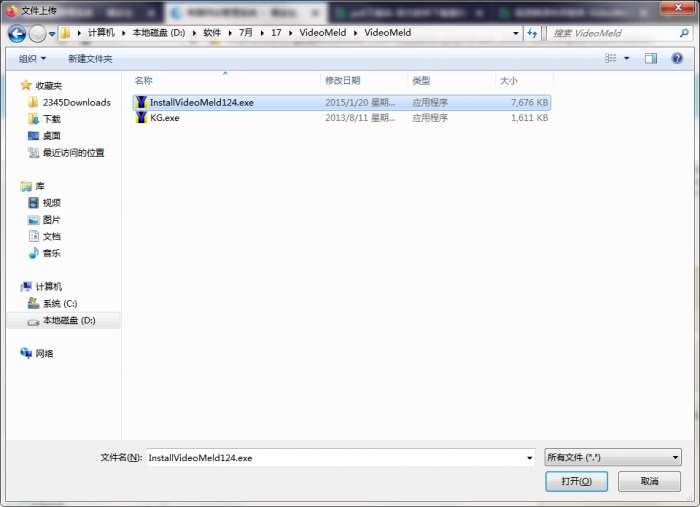Click 17 in the address breadcrumb
The image size is (700, 507).
point(276,33)
